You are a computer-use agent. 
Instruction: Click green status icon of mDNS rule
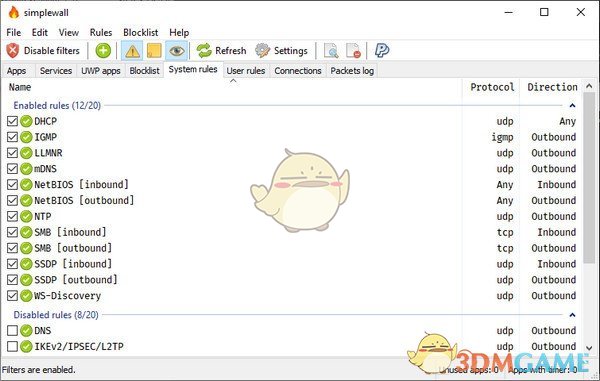pyautogui.click(x=26, y=169)
